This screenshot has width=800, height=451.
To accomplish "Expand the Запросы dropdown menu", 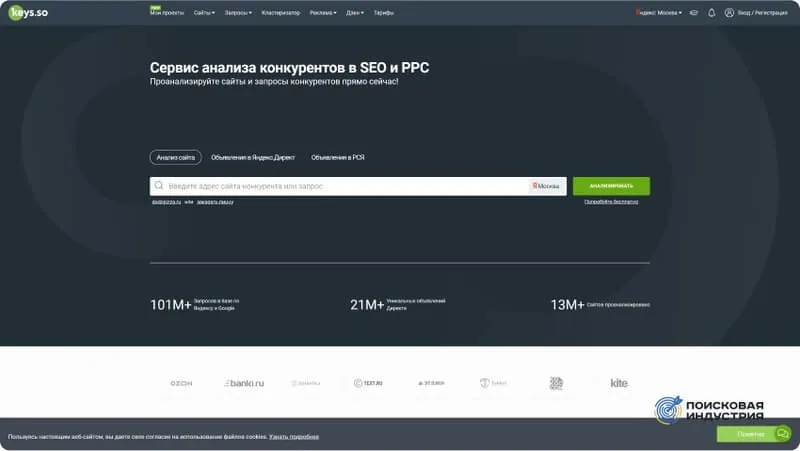I will click(x=238, y=13).
